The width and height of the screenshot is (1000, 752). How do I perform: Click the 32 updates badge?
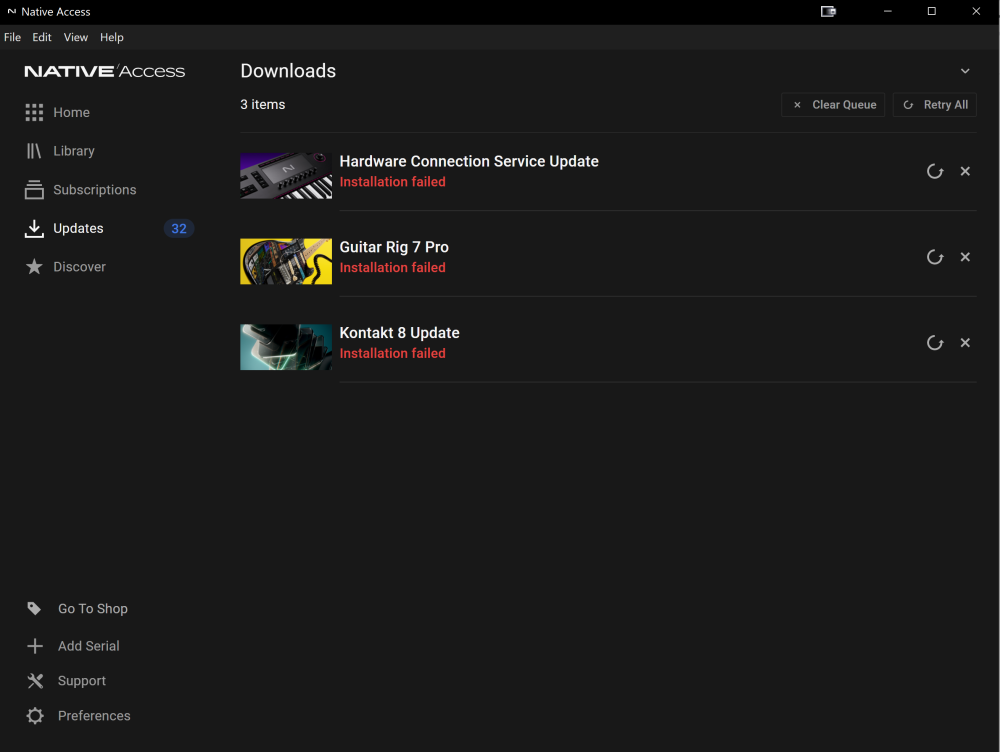[179, 228]
